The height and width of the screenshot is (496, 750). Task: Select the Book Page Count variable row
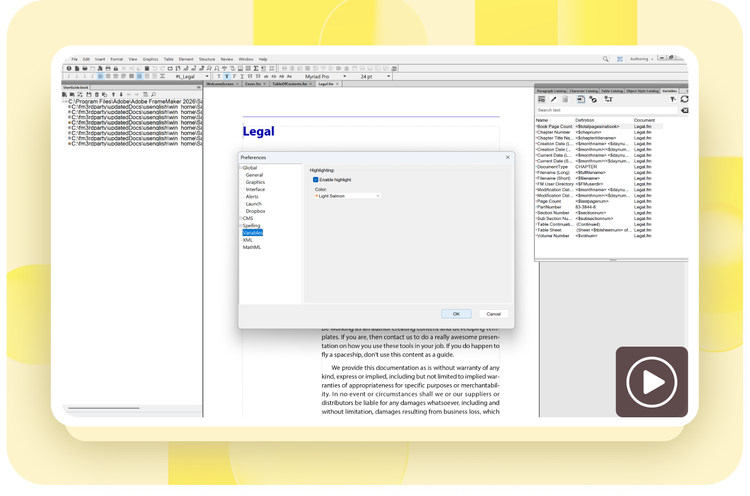click(x=599, y=126)
